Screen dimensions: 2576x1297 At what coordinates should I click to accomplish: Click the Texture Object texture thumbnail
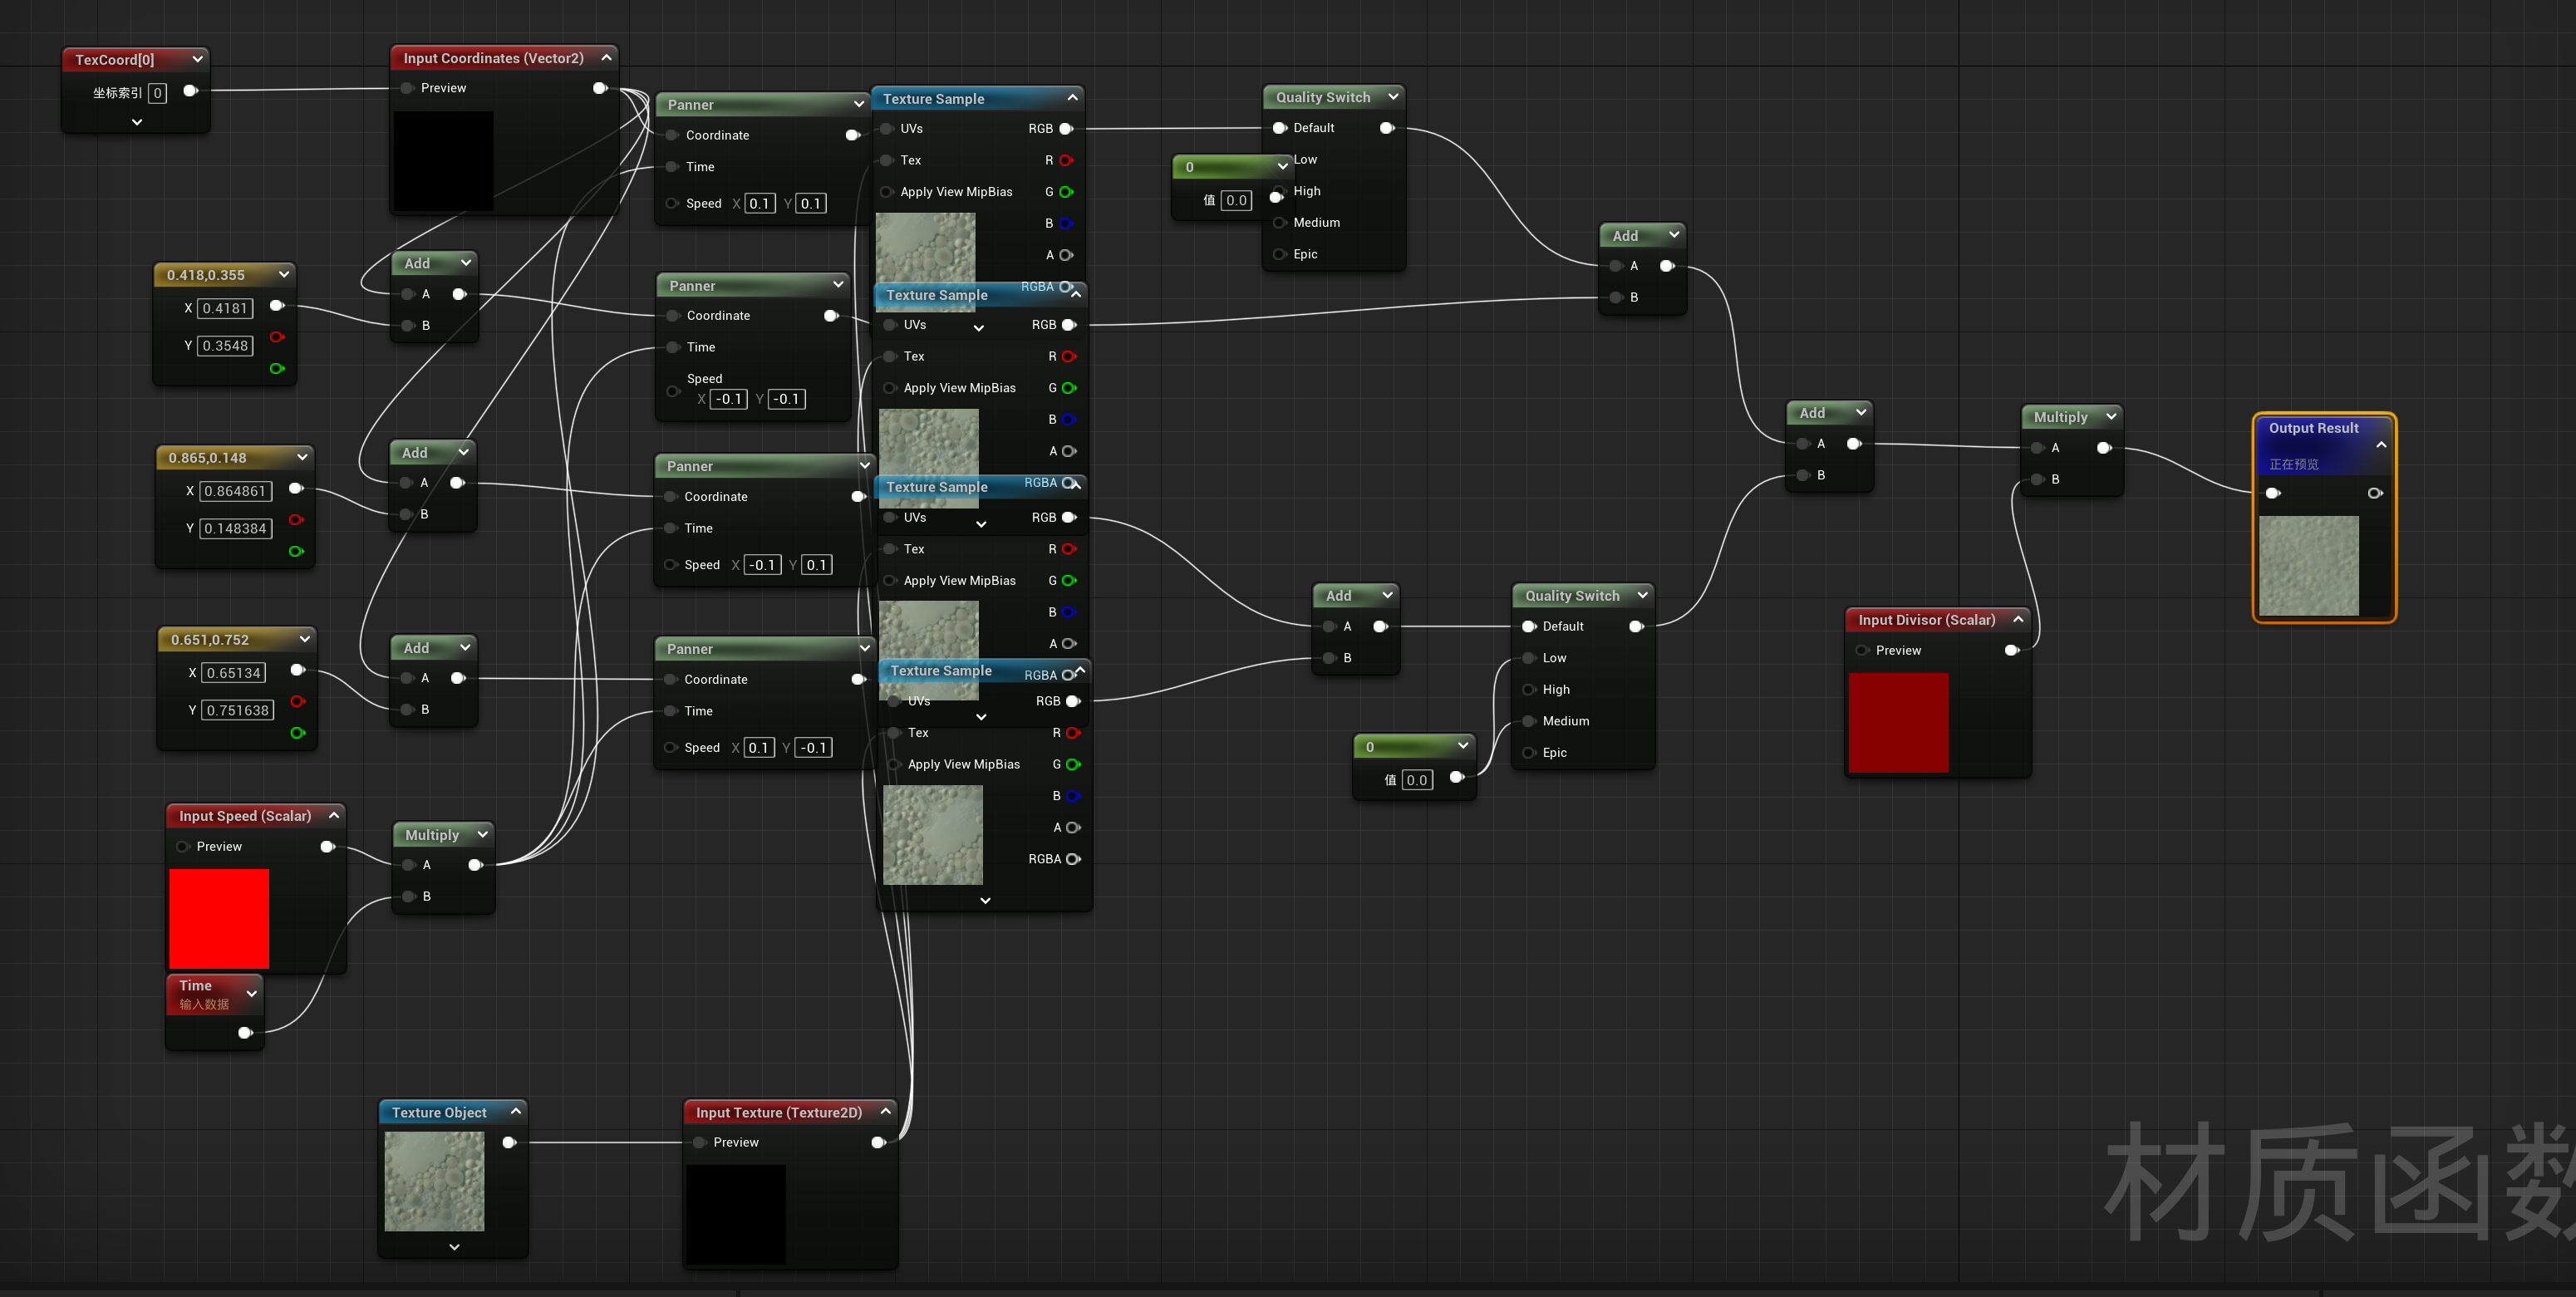pyautogui.click(x=434, y=1181)
